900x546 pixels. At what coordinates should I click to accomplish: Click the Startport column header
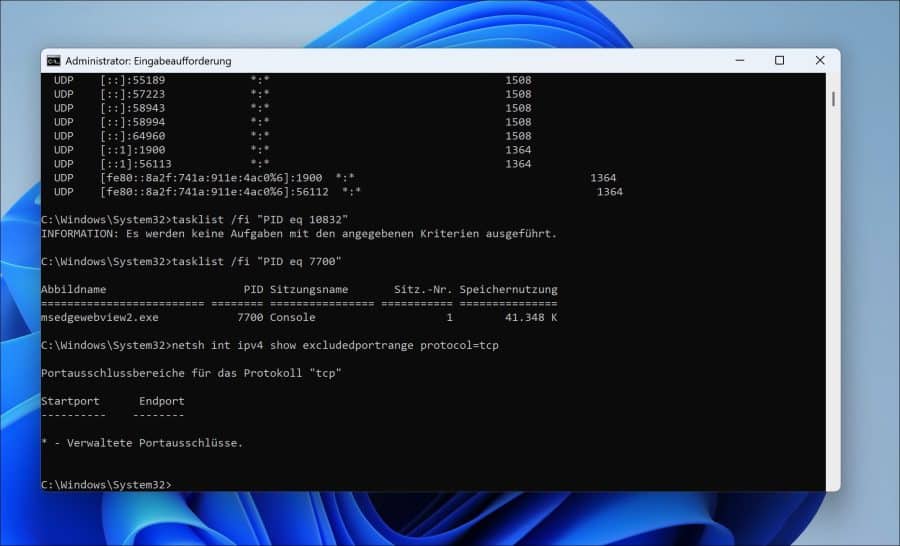pyautogui.click(x=72, y=401)
